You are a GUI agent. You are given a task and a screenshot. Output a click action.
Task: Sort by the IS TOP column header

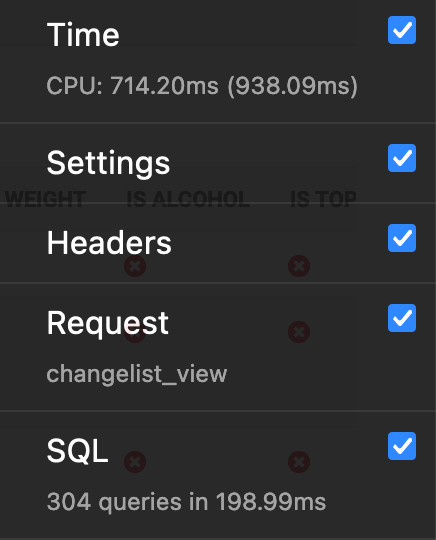(x=323, y=199)
